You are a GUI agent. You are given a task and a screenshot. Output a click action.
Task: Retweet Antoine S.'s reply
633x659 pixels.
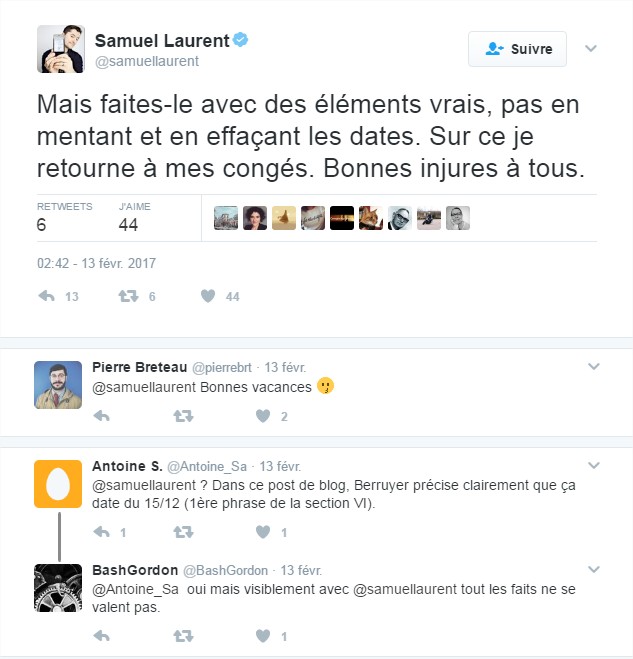point(183,532)
